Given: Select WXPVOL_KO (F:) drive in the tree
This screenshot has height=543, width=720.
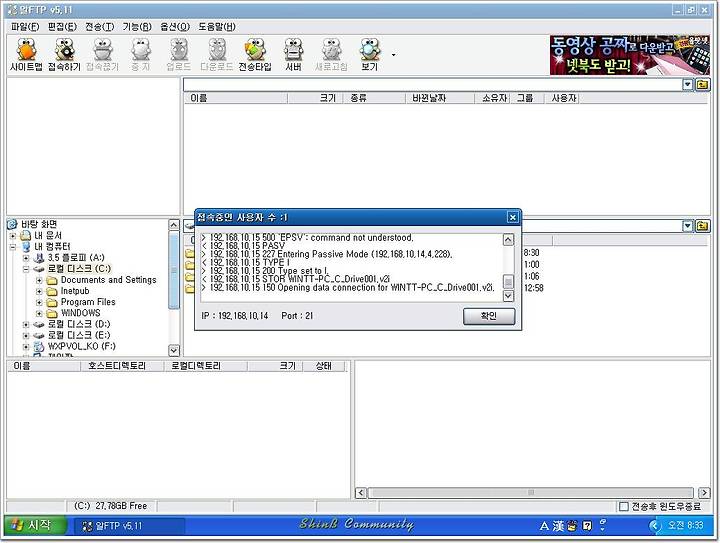Looking at the screenshot, I should [x=82, y=346].
